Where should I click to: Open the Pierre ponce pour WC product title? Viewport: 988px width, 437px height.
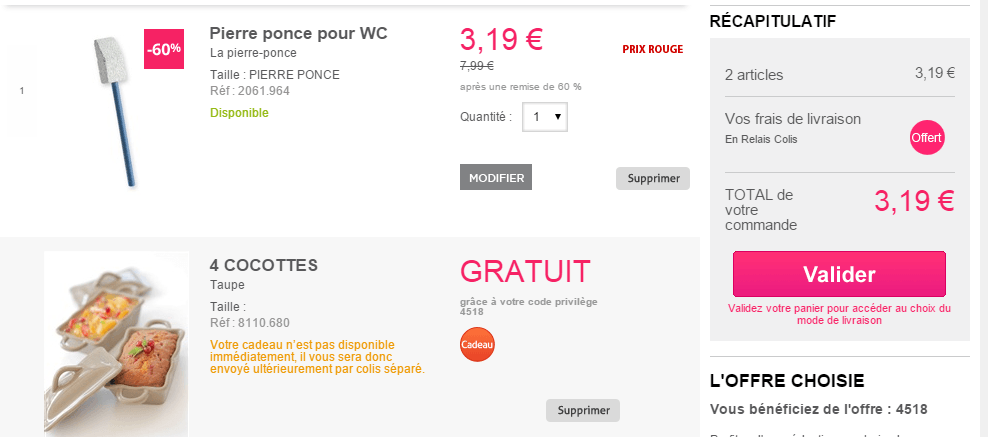coord(298,34)
